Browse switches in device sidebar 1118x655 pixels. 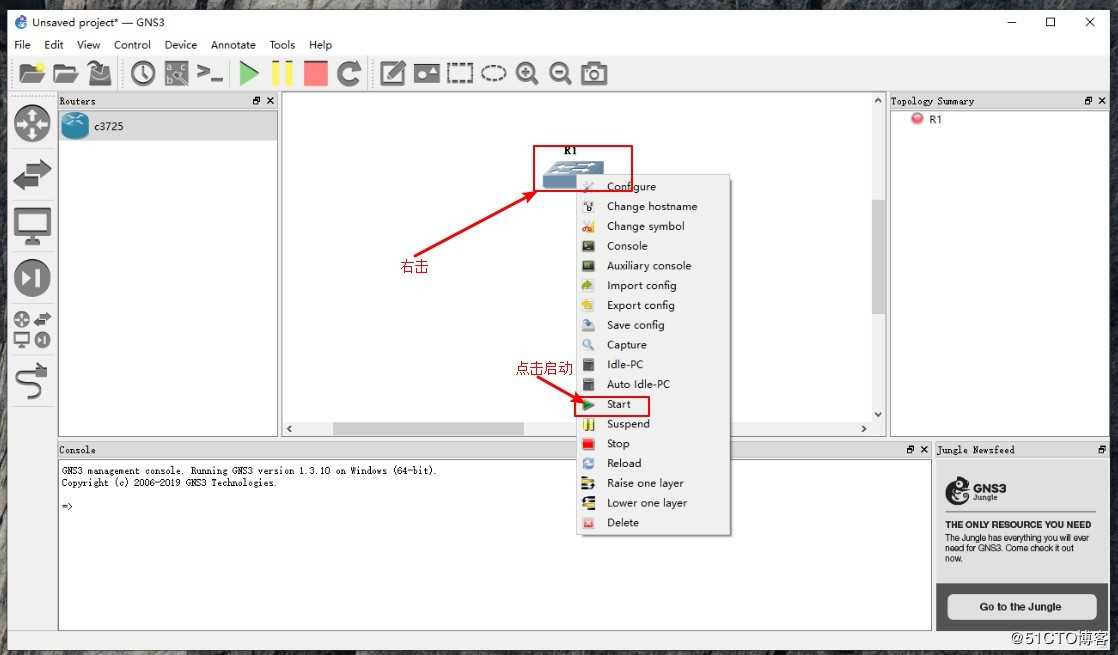32,175
